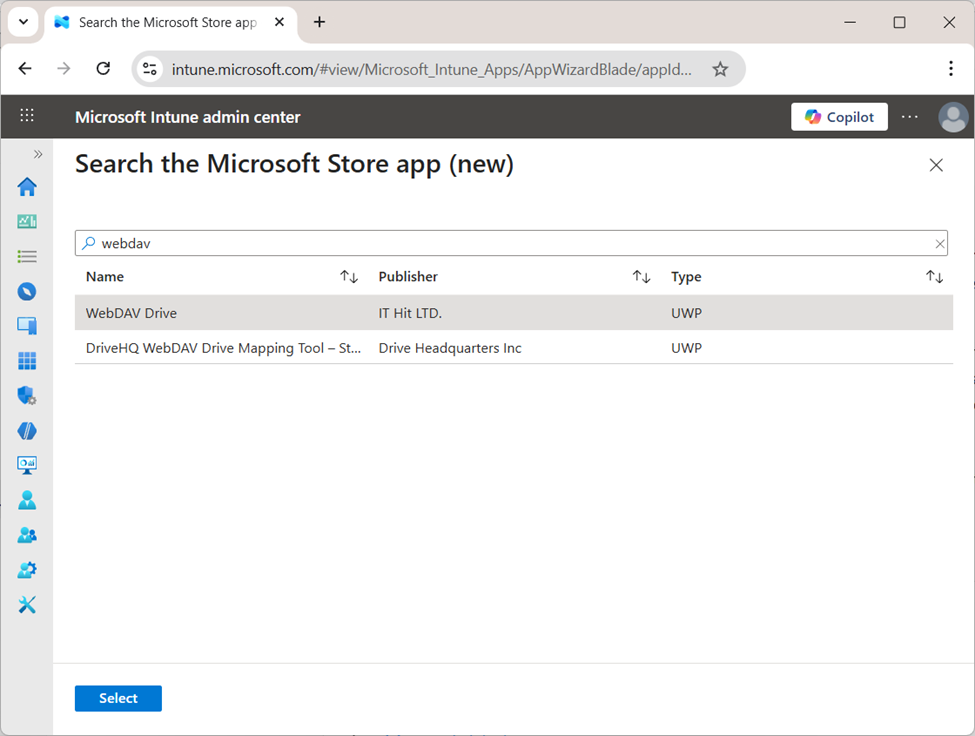The image size is (975, 736).
Task: Launch Copilot from the top bar
Action: 839,116
